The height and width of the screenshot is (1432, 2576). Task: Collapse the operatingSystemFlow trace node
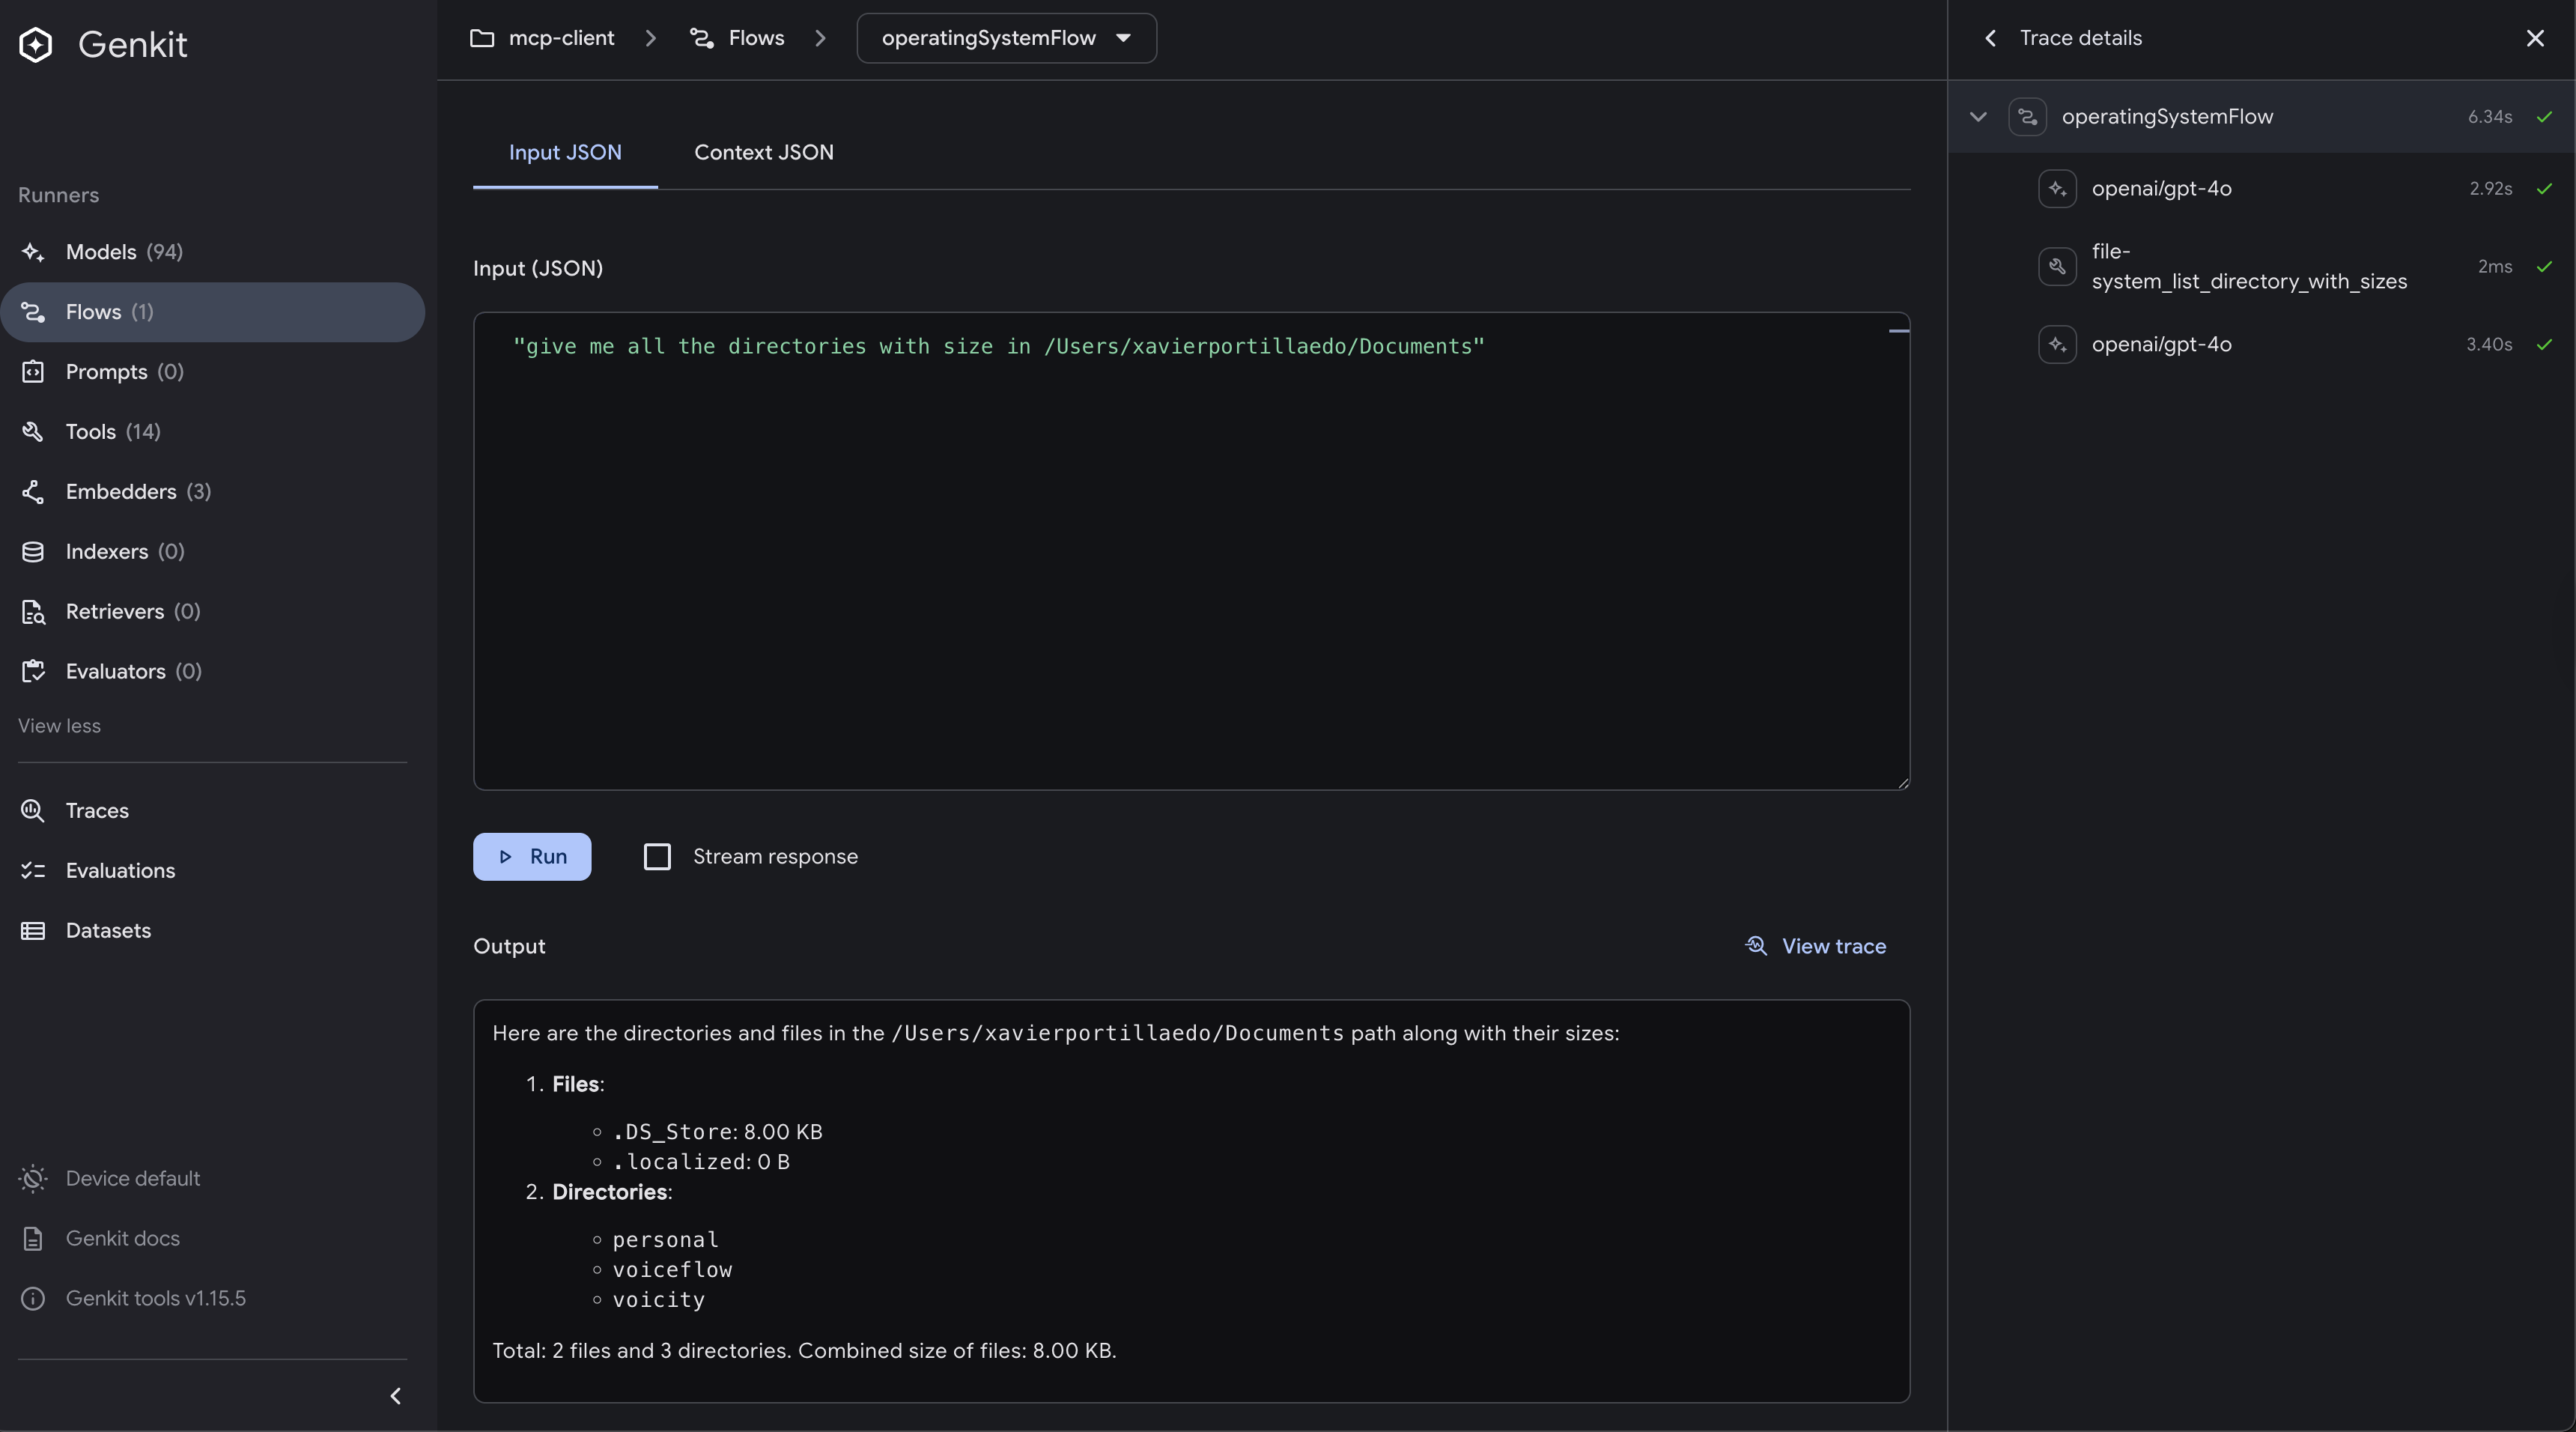tap(1978, 117)
